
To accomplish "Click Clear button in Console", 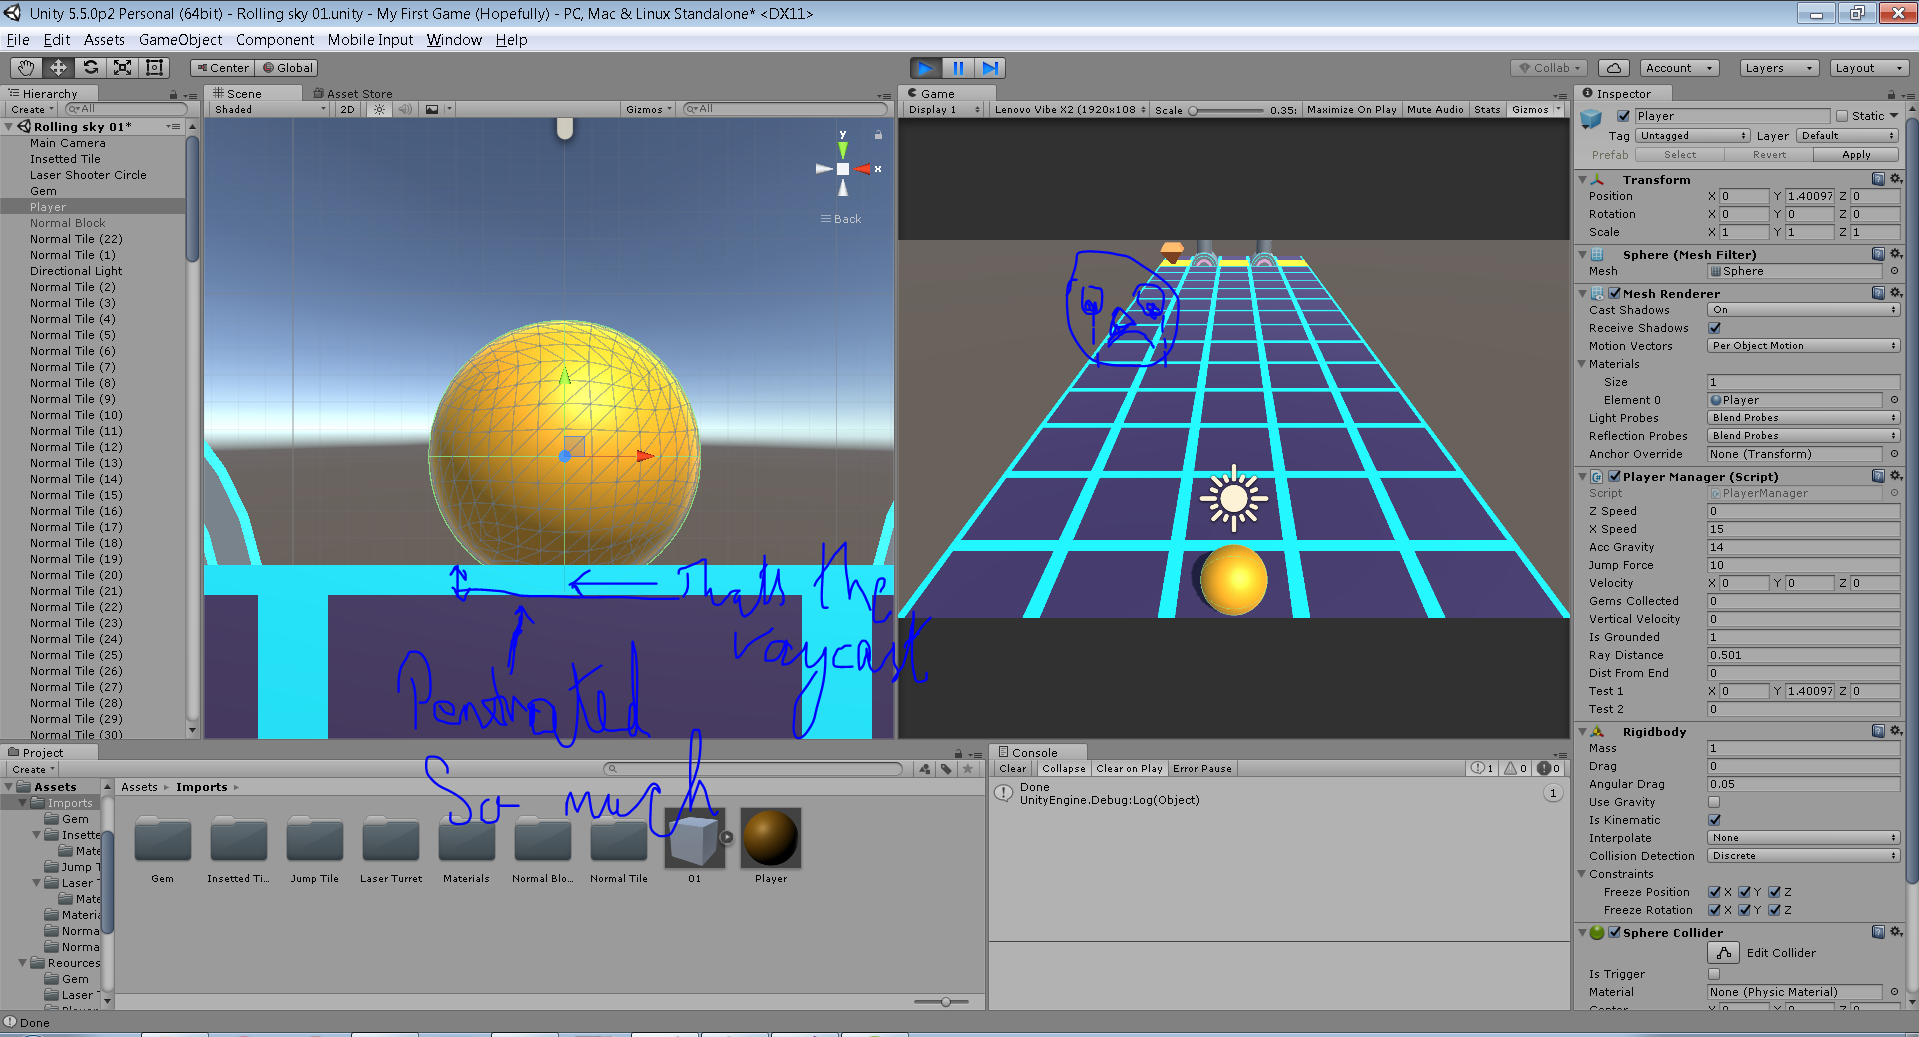I will pyautogui.click(x=1012, y=769).
